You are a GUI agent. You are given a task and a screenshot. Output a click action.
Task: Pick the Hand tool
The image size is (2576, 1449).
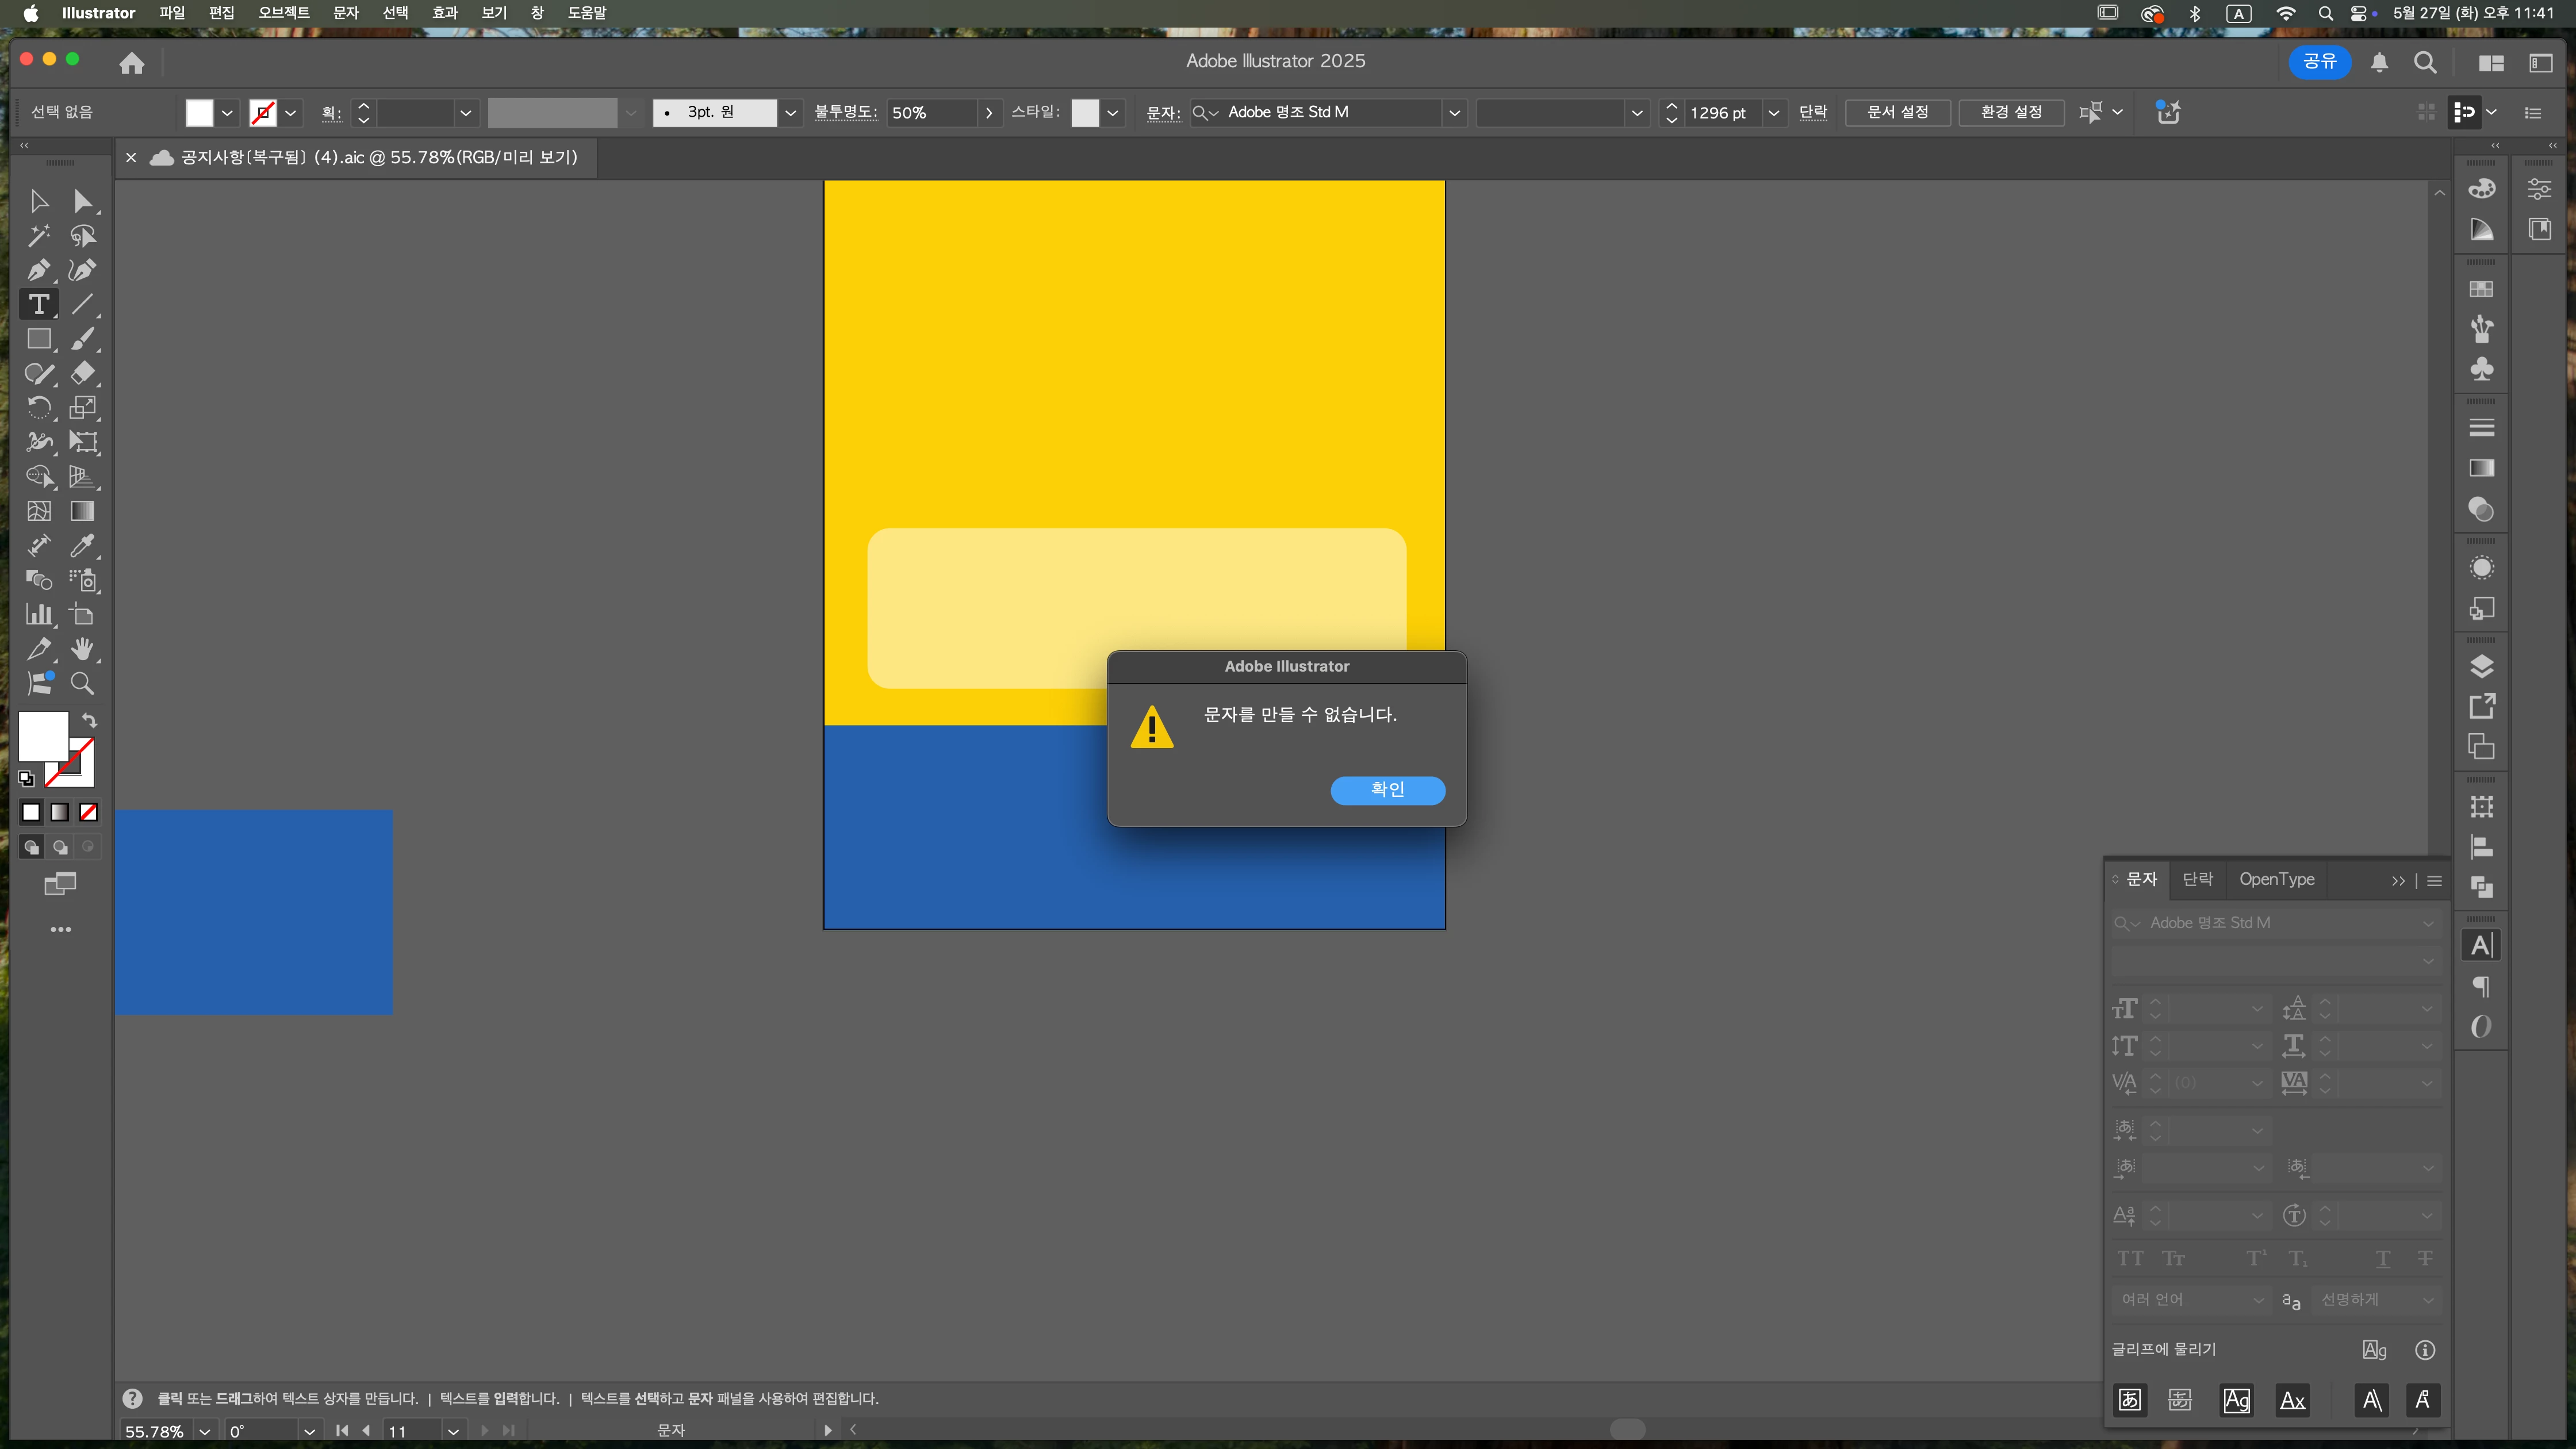(x=82, y=649)
